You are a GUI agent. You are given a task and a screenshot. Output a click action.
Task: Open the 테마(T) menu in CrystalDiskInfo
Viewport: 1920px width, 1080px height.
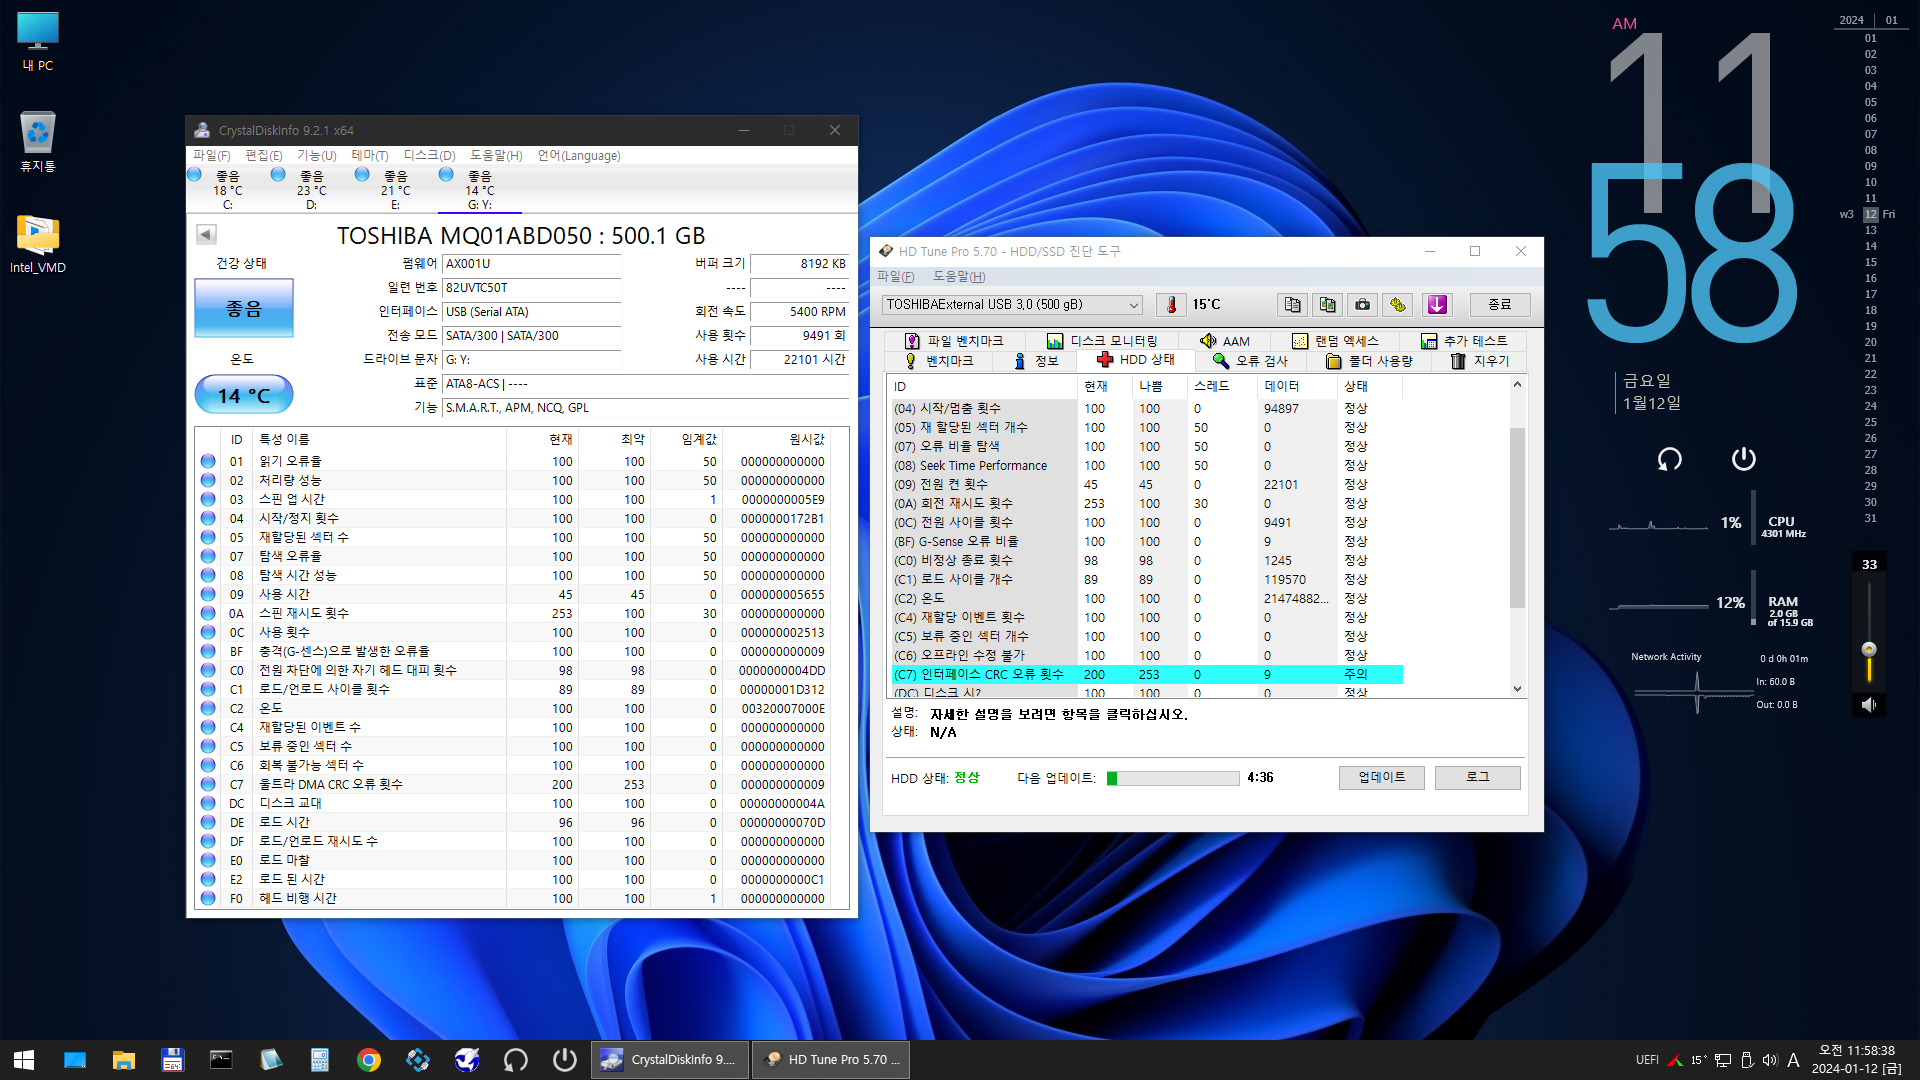370,156
